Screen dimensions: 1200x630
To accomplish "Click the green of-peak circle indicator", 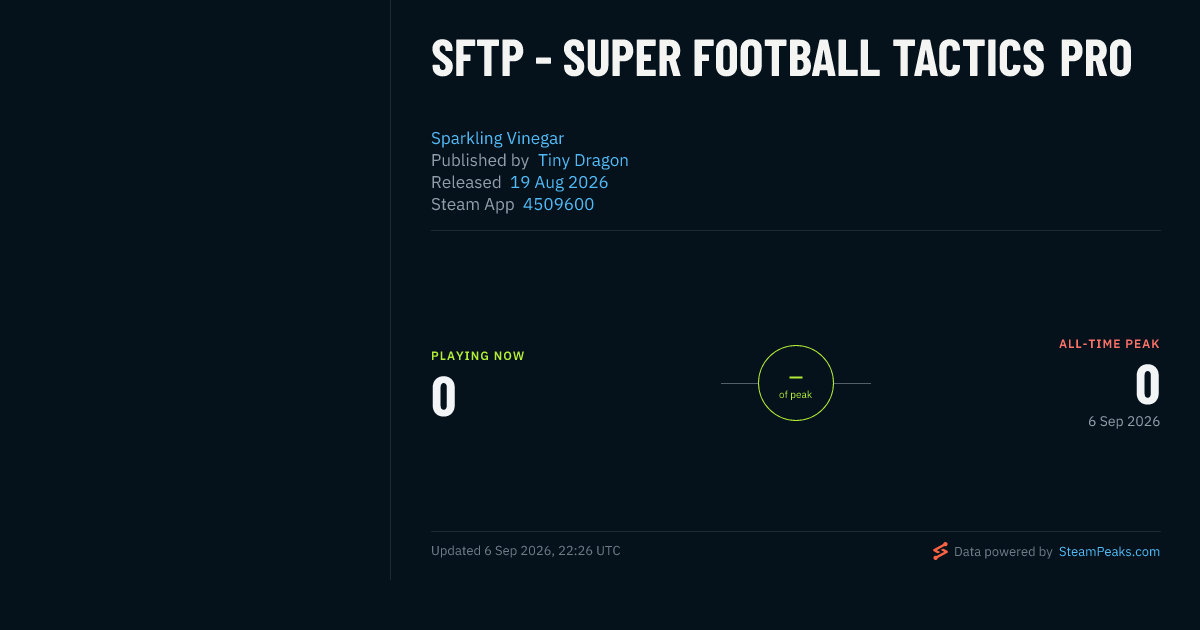I will tap(796, 383).
